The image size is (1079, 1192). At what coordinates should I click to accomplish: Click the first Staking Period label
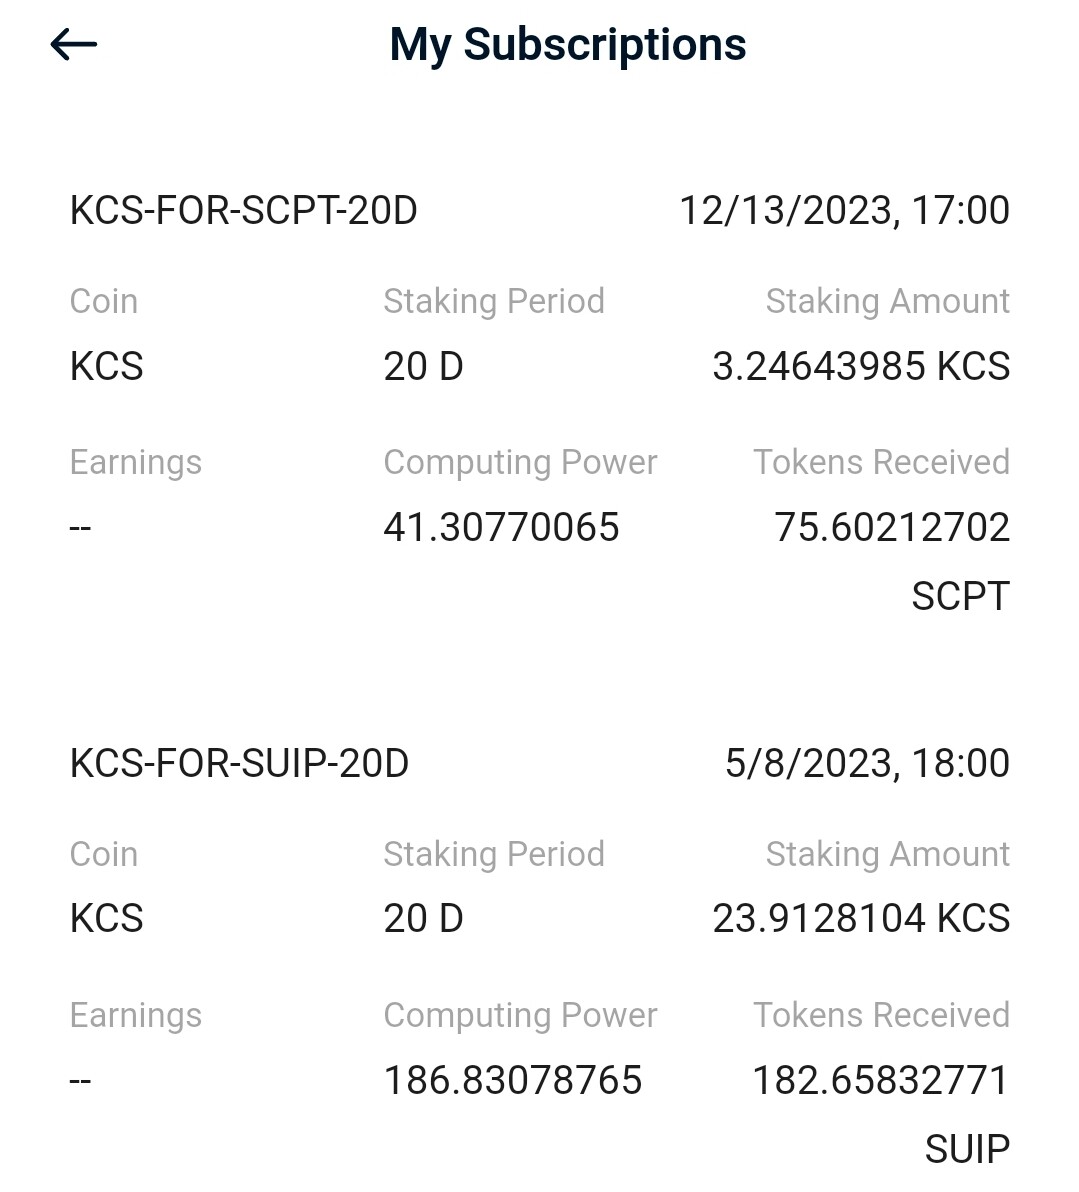coord(493,302)
